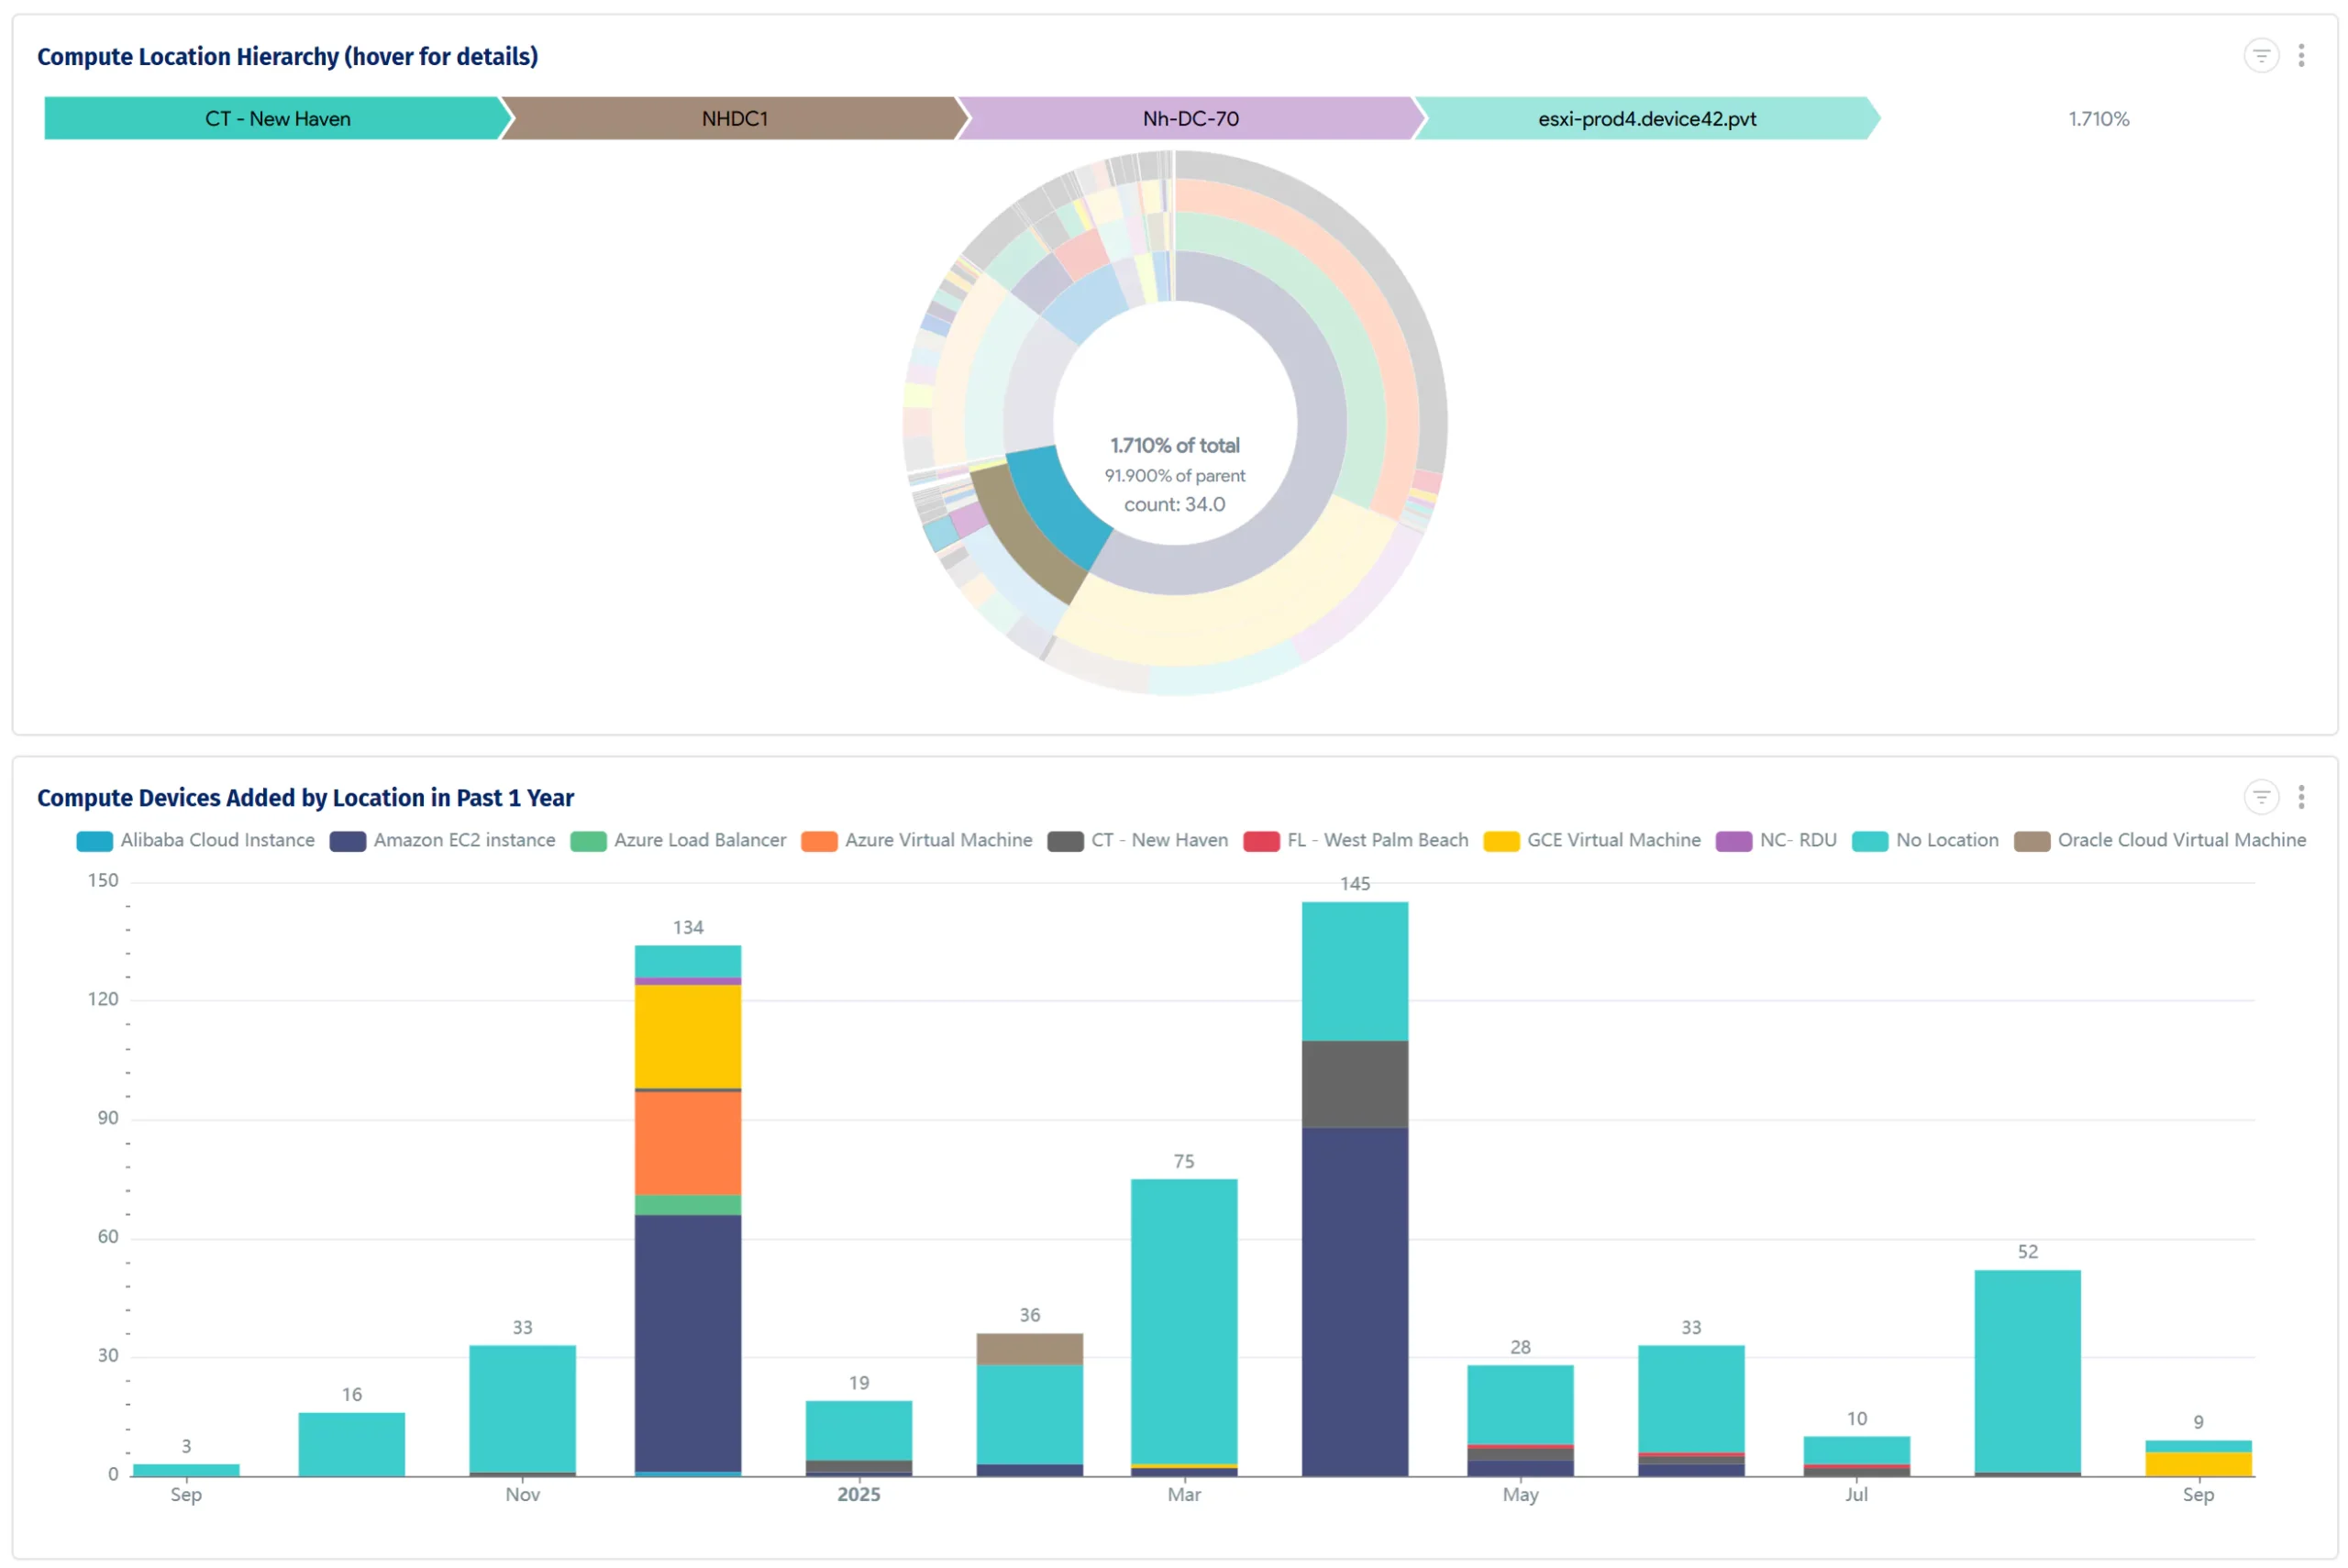Open kebab menu of Compute Devices Added chart
2348x1568 pixels.
click(x=2301, y=797)
